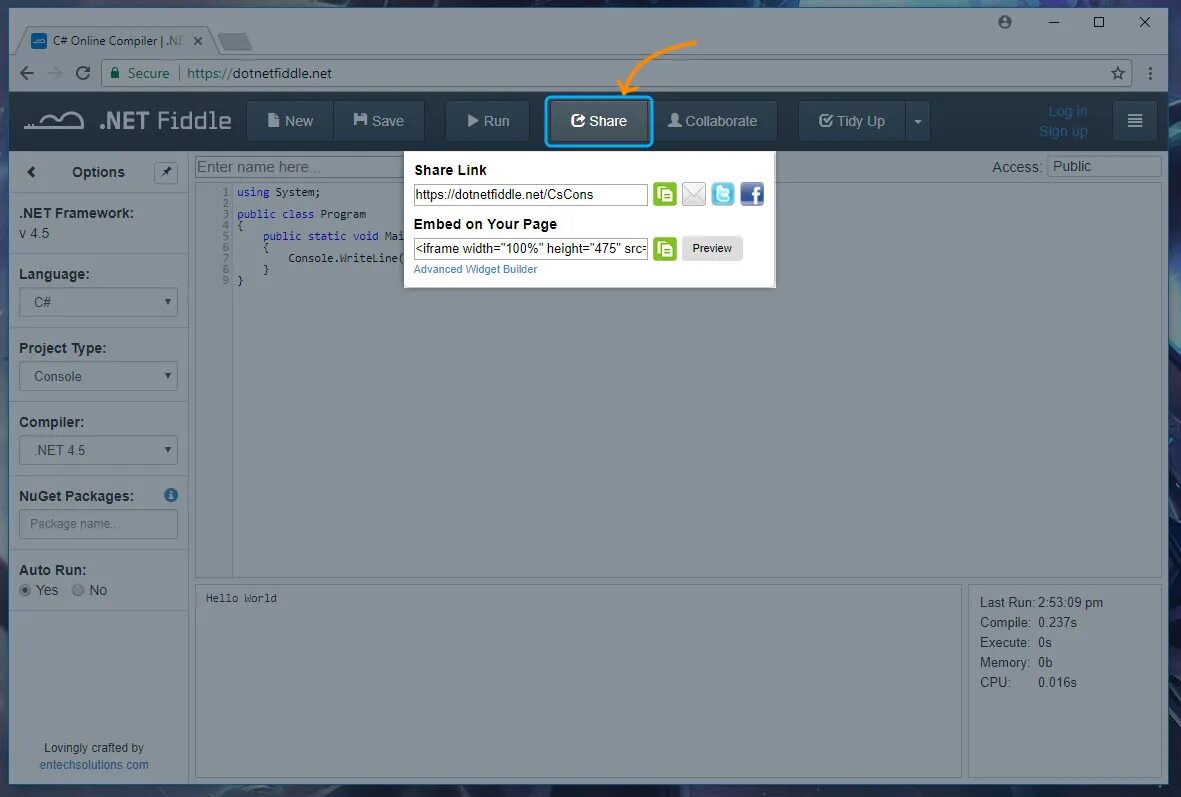
Task: Click the 'Compile: 0.237s' stat
Action: [1028, 622]
